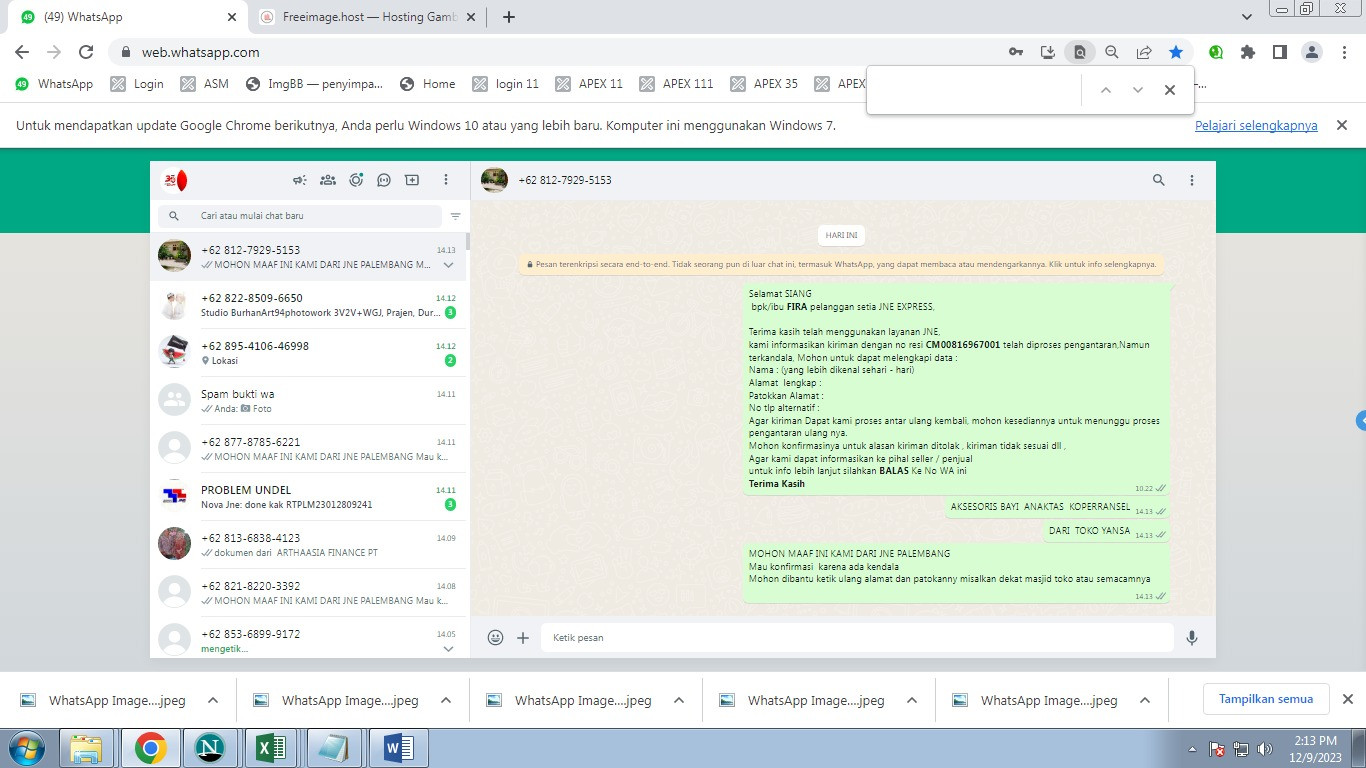The width and height of the screenshot is (1366, 768).
Task: Click the zoom magnifier icon in address bar
Action: coord(1112,52)
